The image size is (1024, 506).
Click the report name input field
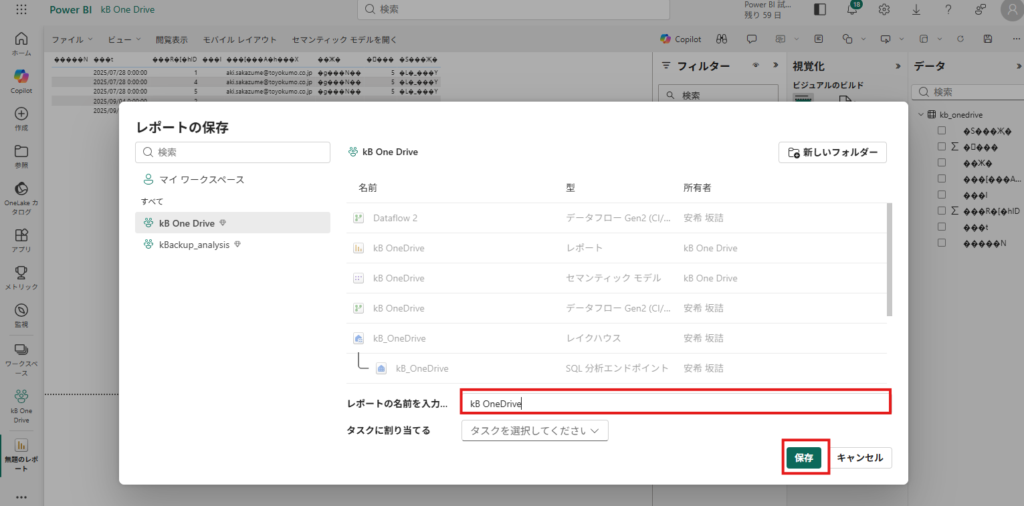click(x=675, y=403)
